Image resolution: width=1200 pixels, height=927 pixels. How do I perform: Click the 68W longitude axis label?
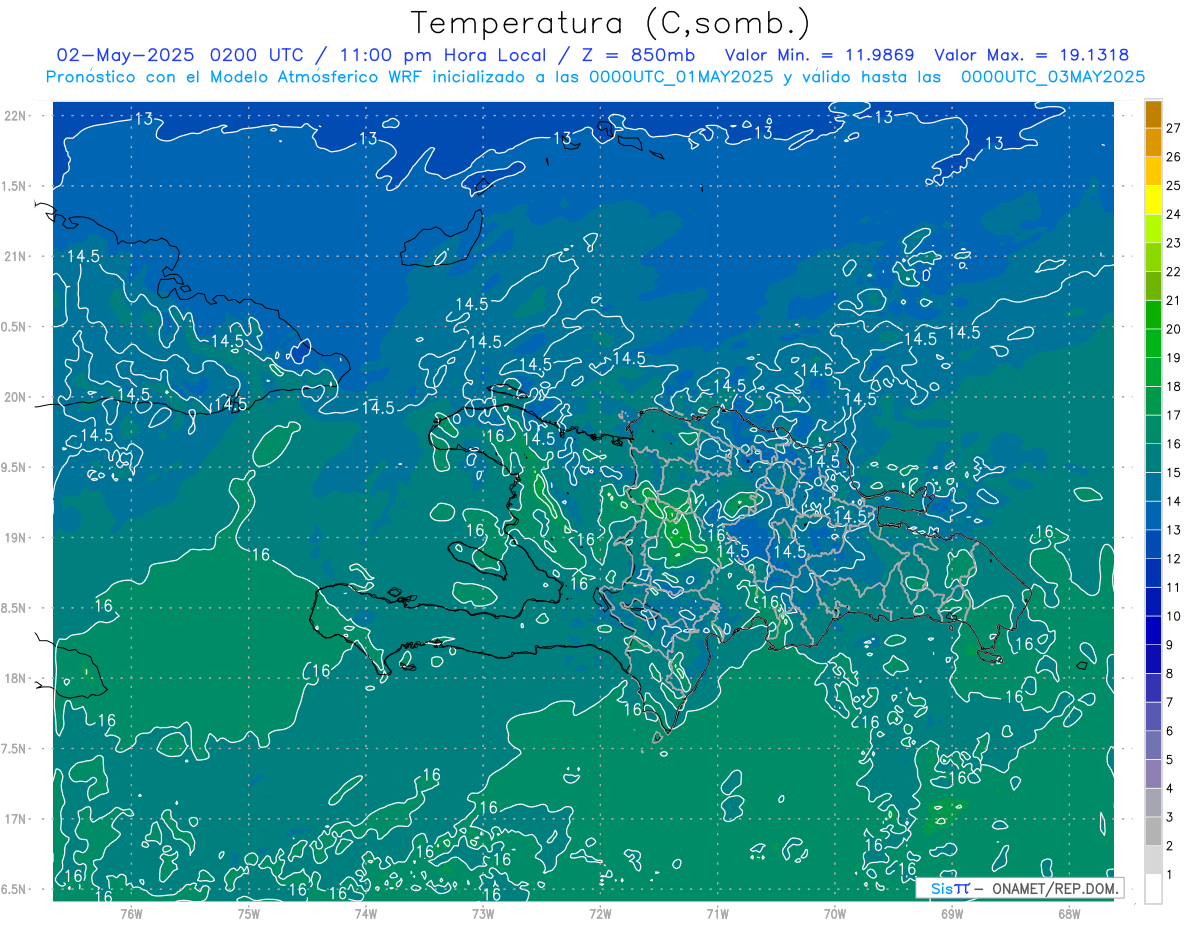(1068, 913)
